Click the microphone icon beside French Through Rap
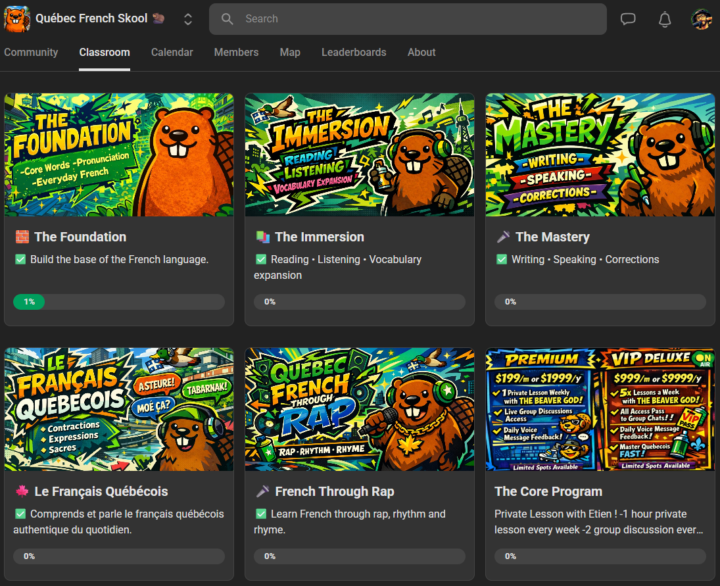Viewport: 720px width, 586px height. [263, 491]
